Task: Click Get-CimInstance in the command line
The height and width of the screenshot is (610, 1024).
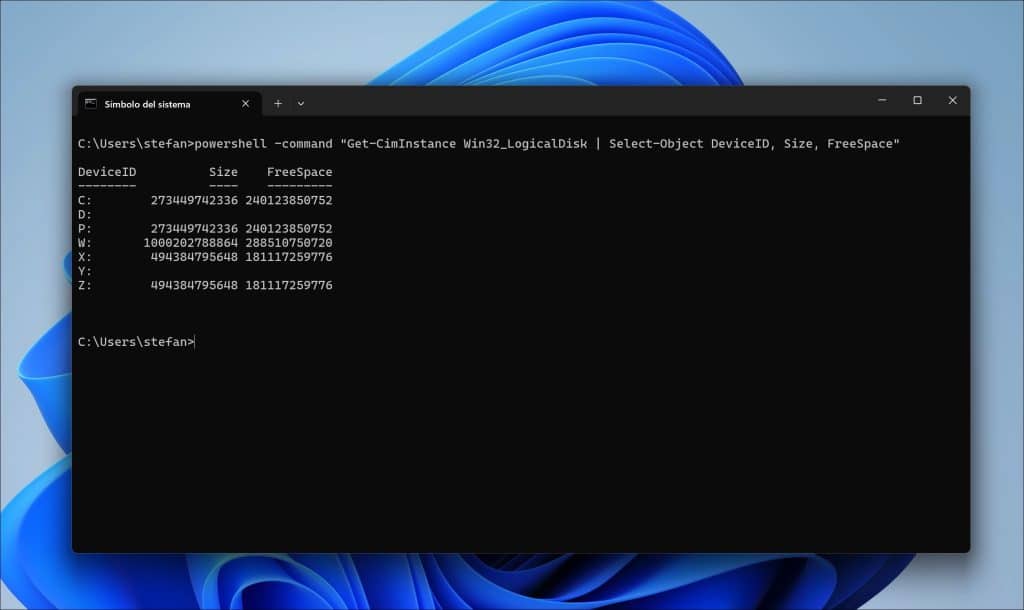Action: point(402,144)
